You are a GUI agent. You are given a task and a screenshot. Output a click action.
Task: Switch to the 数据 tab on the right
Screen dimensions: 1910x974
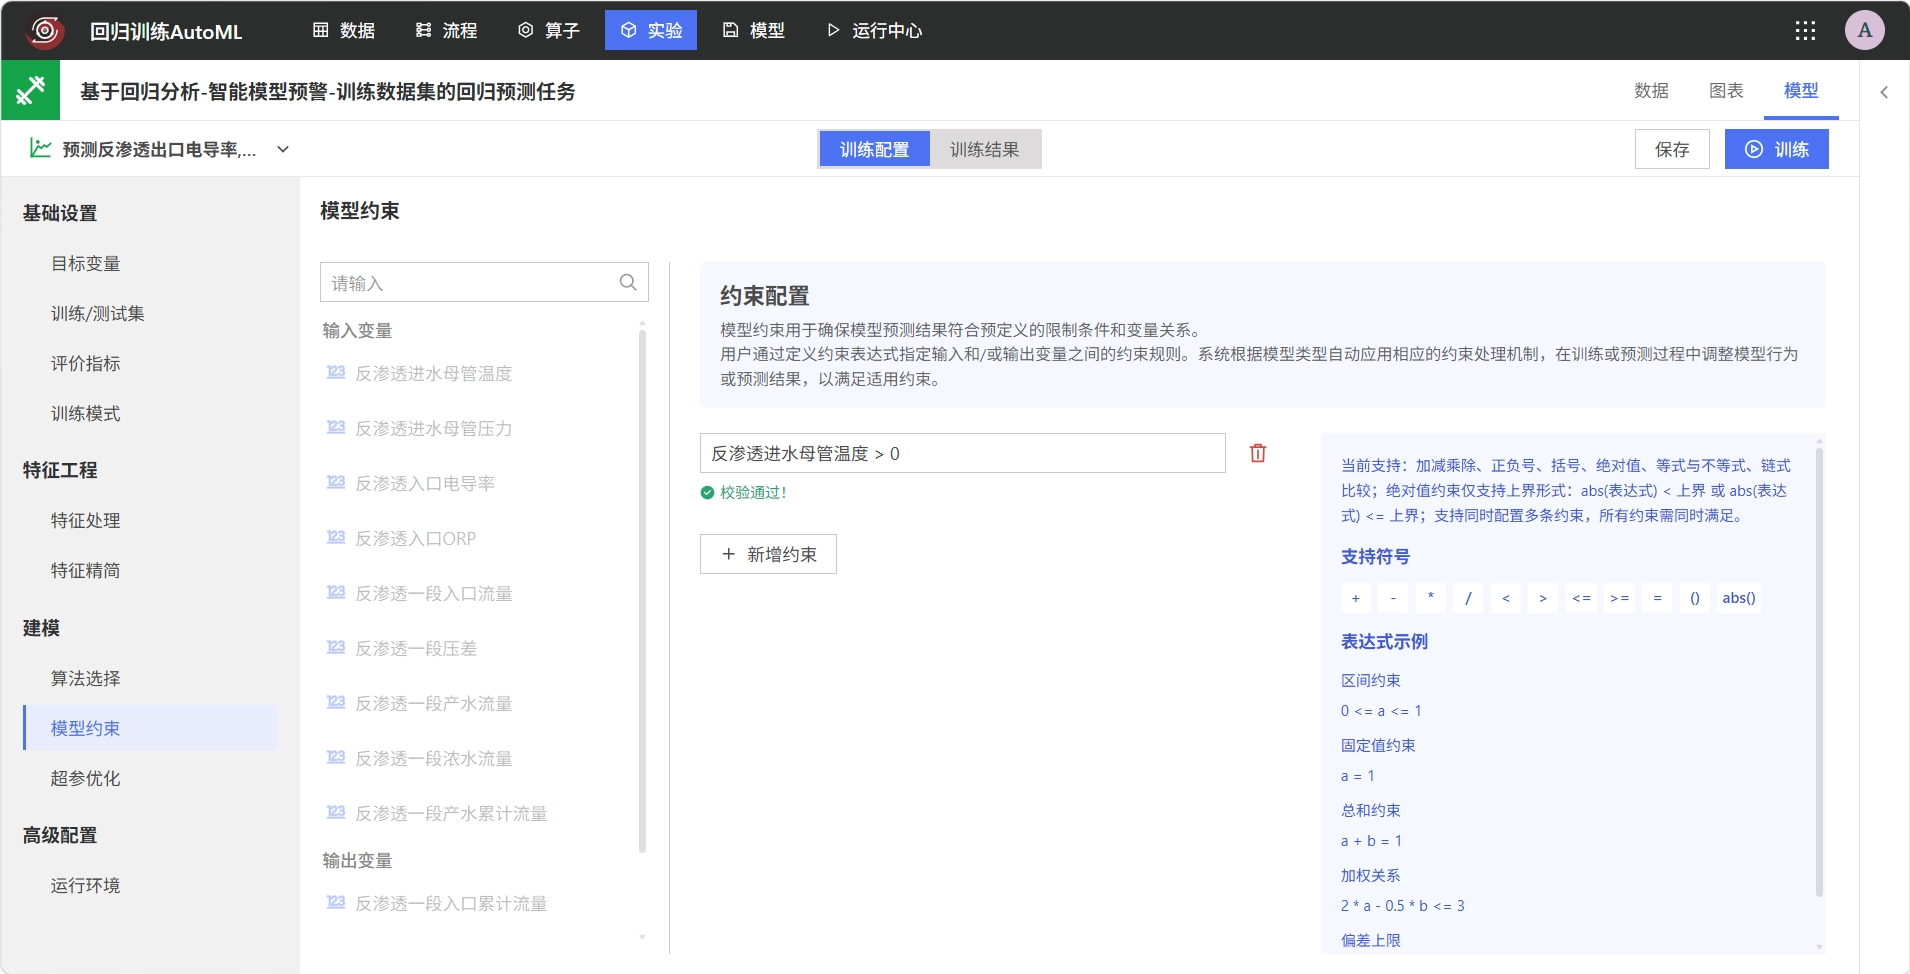[x=1651, y=91]
